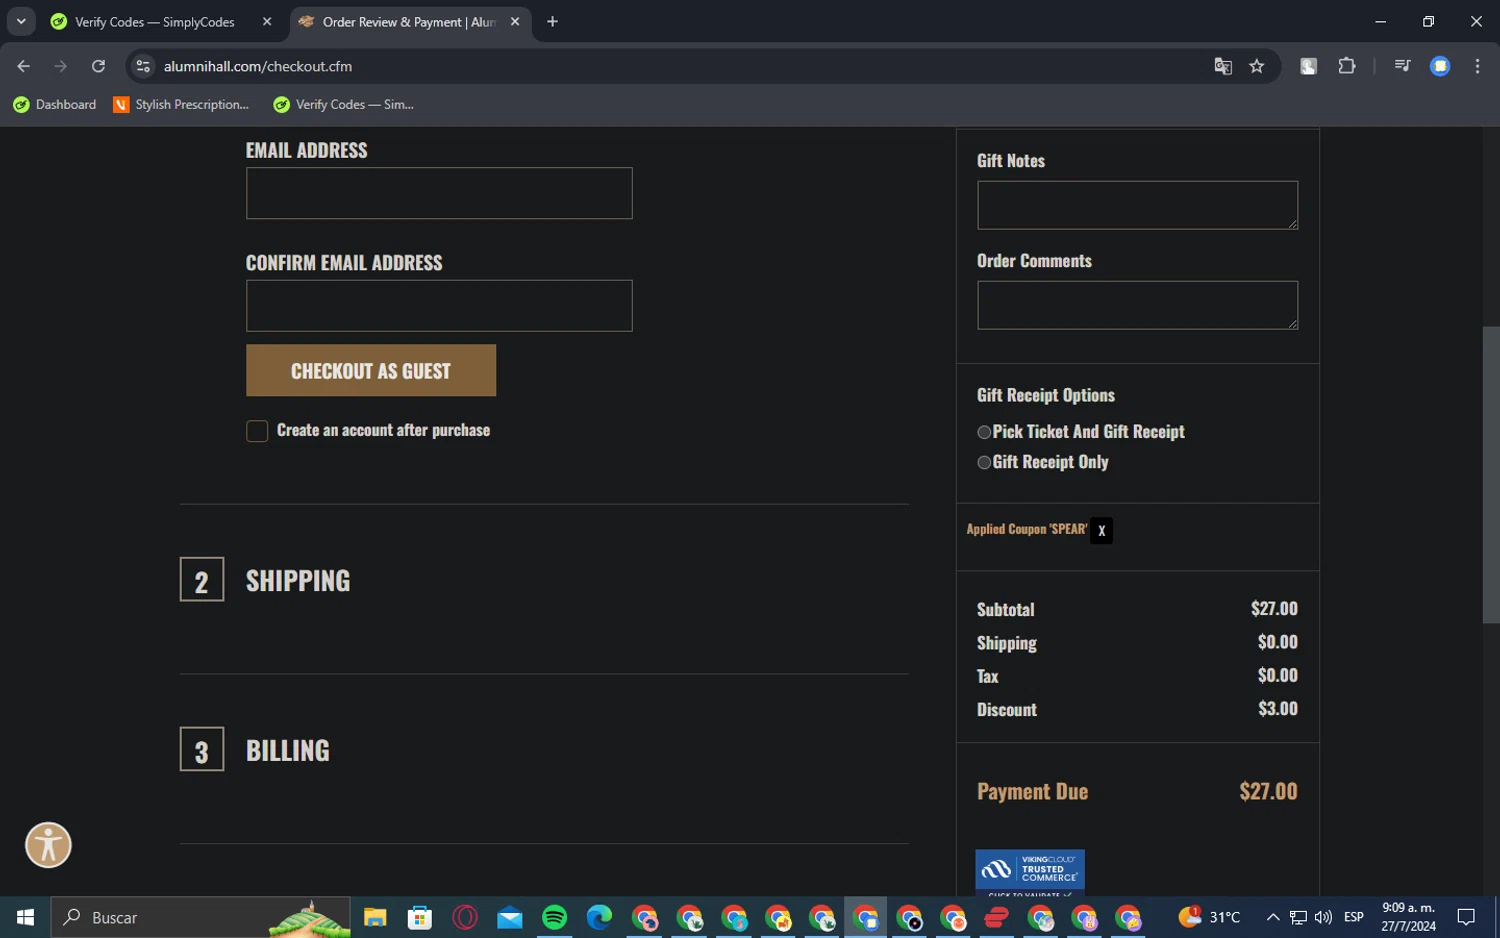This screenshot has height=938, width=1500.
Task: Open the accessibility options widget
Action: 48,845
